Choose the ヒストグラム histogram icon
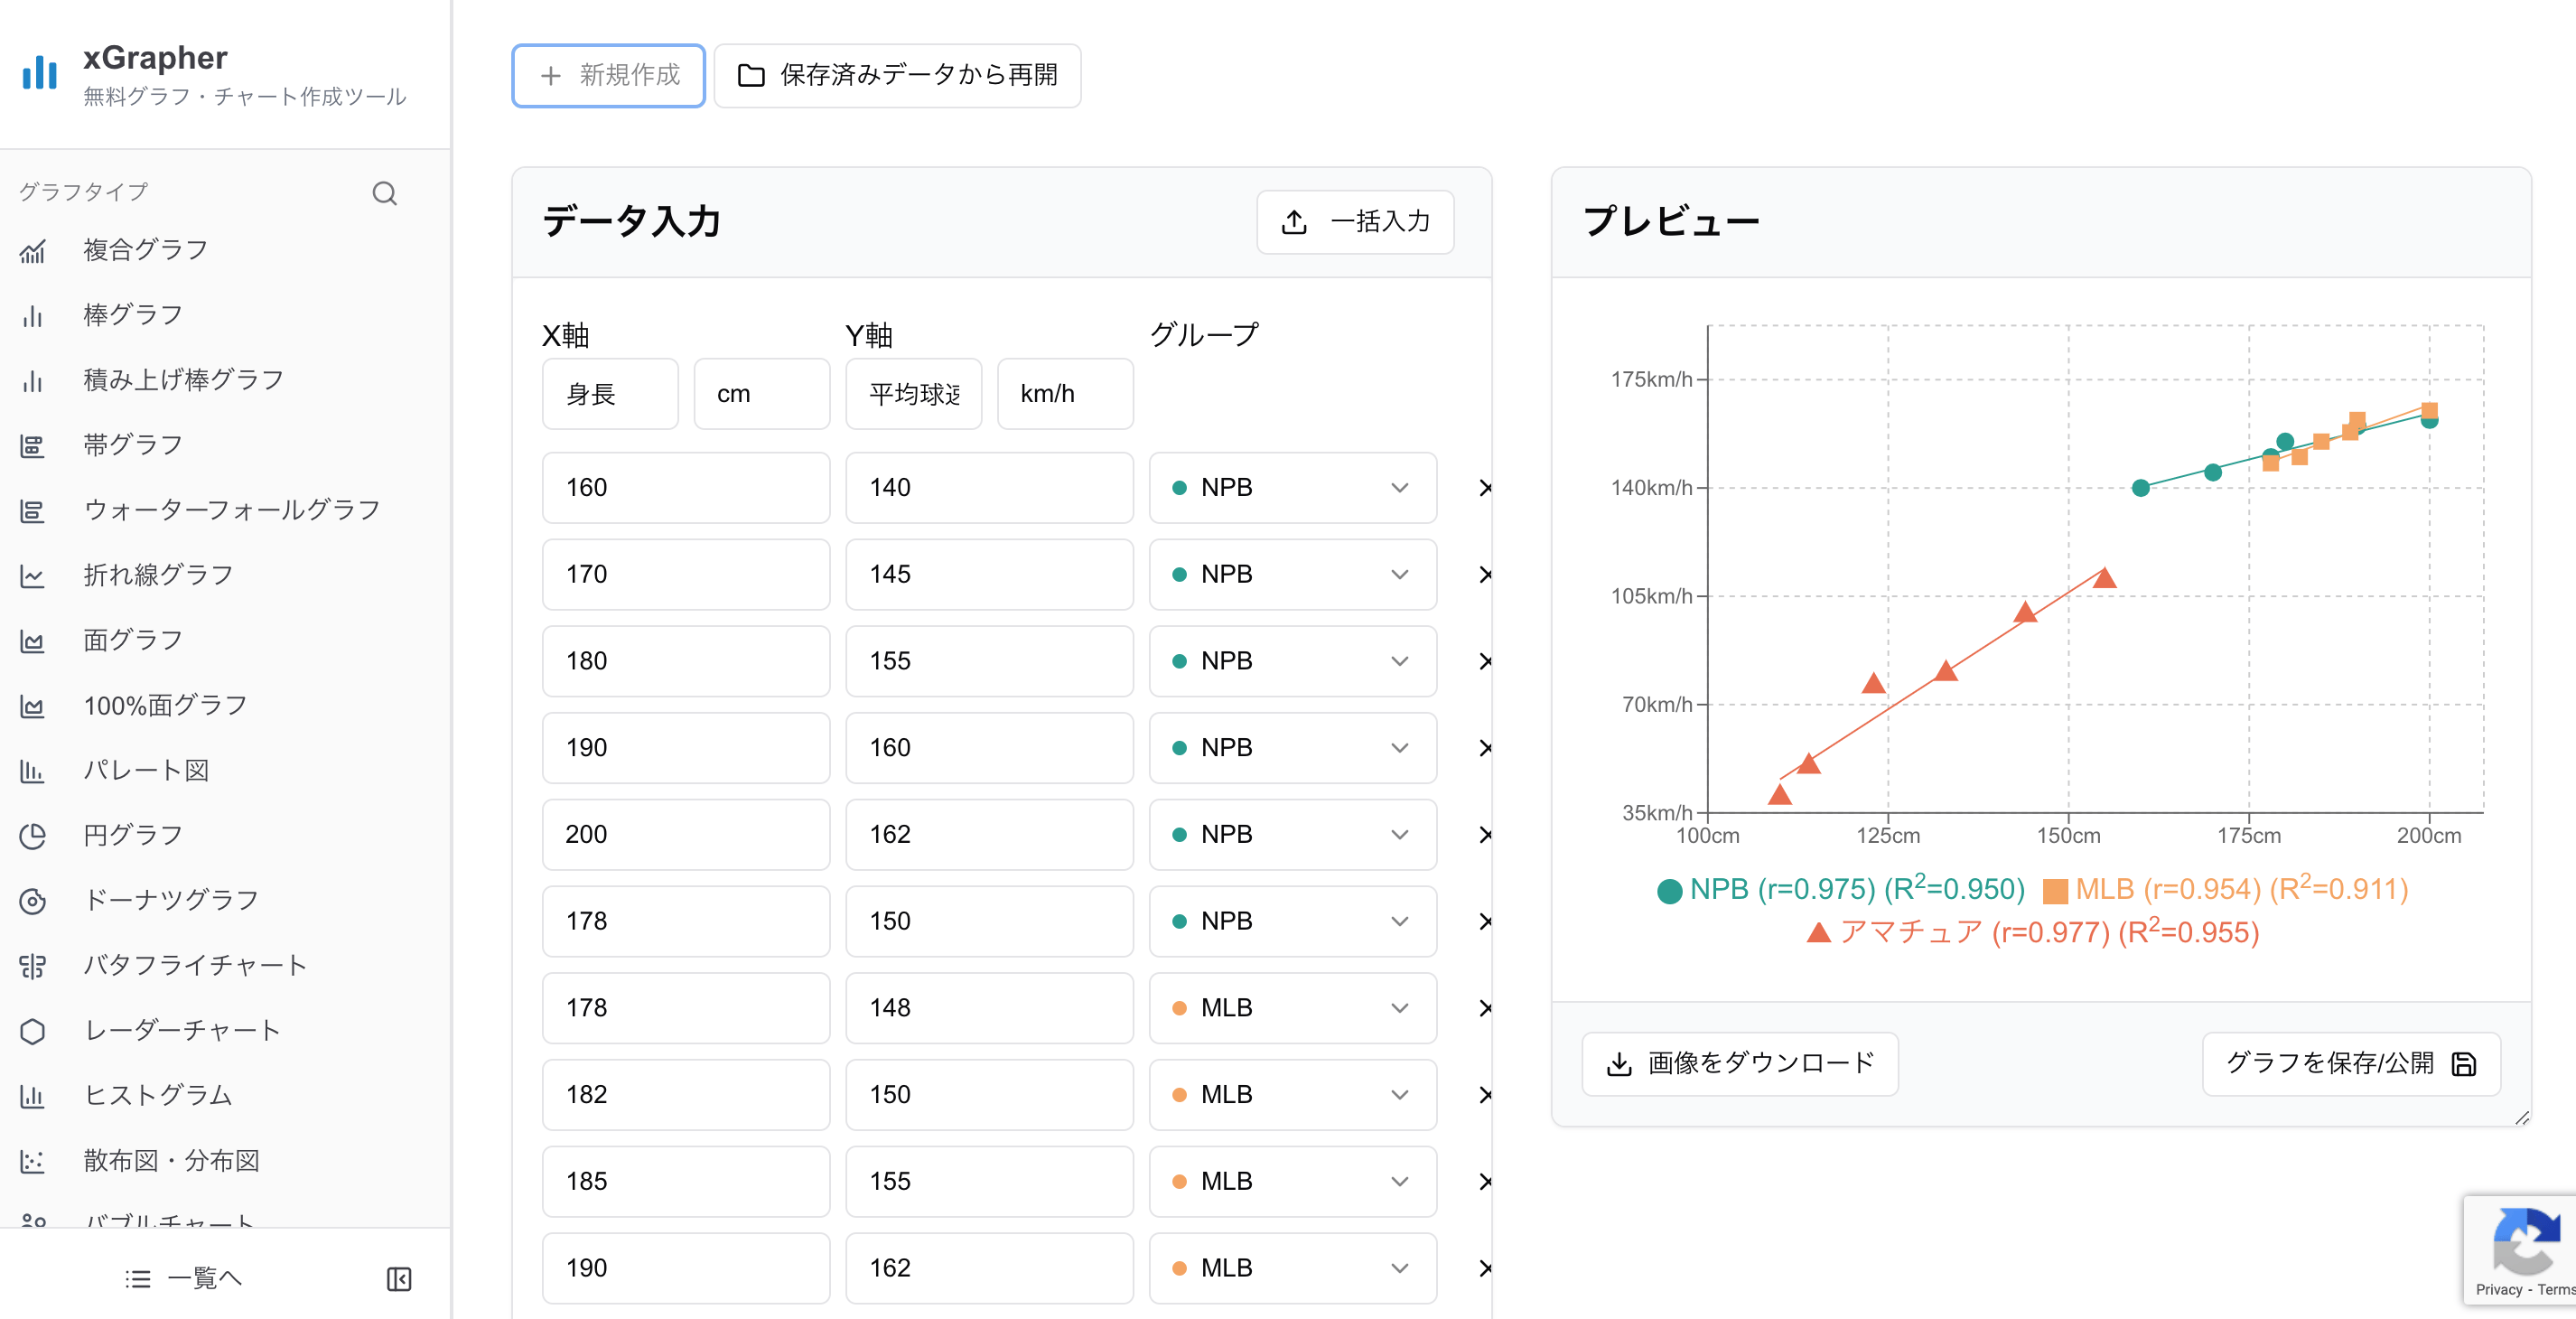This screenshot has height=1319, width=2576. [33, 1096]
